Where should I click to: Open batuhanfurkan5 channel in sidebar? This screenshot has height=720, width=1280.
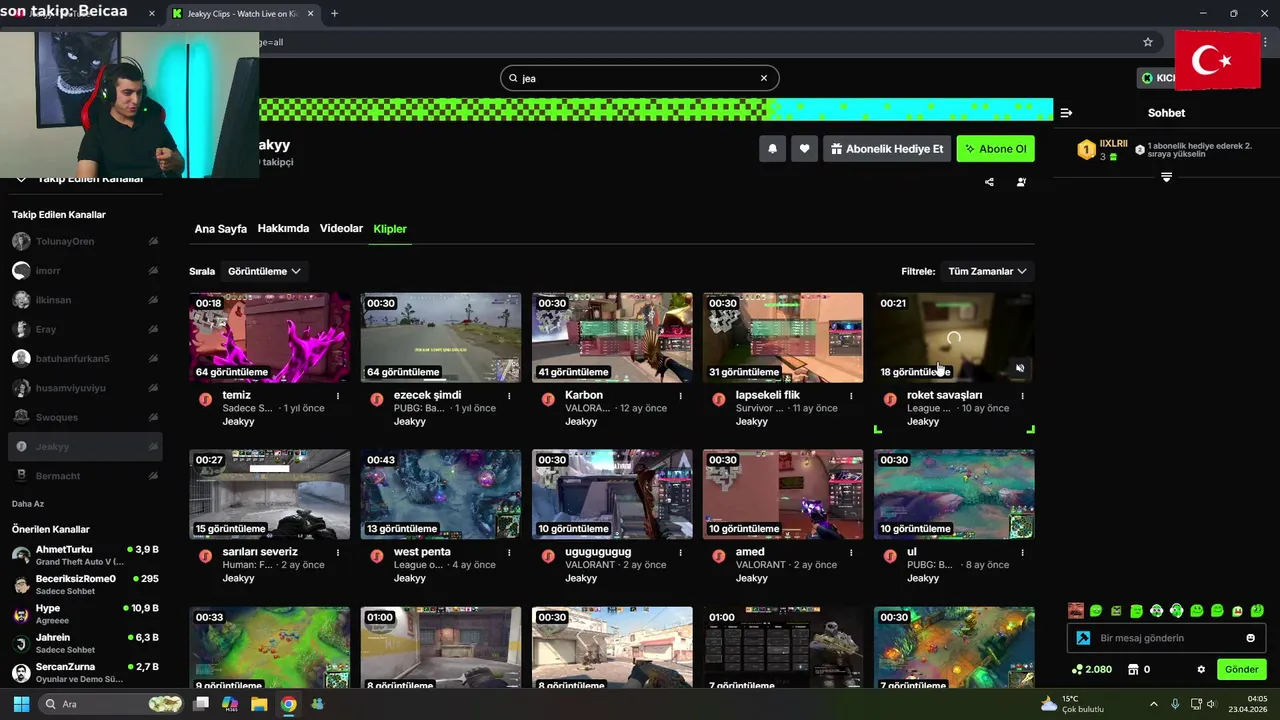(x=85, y=358)
